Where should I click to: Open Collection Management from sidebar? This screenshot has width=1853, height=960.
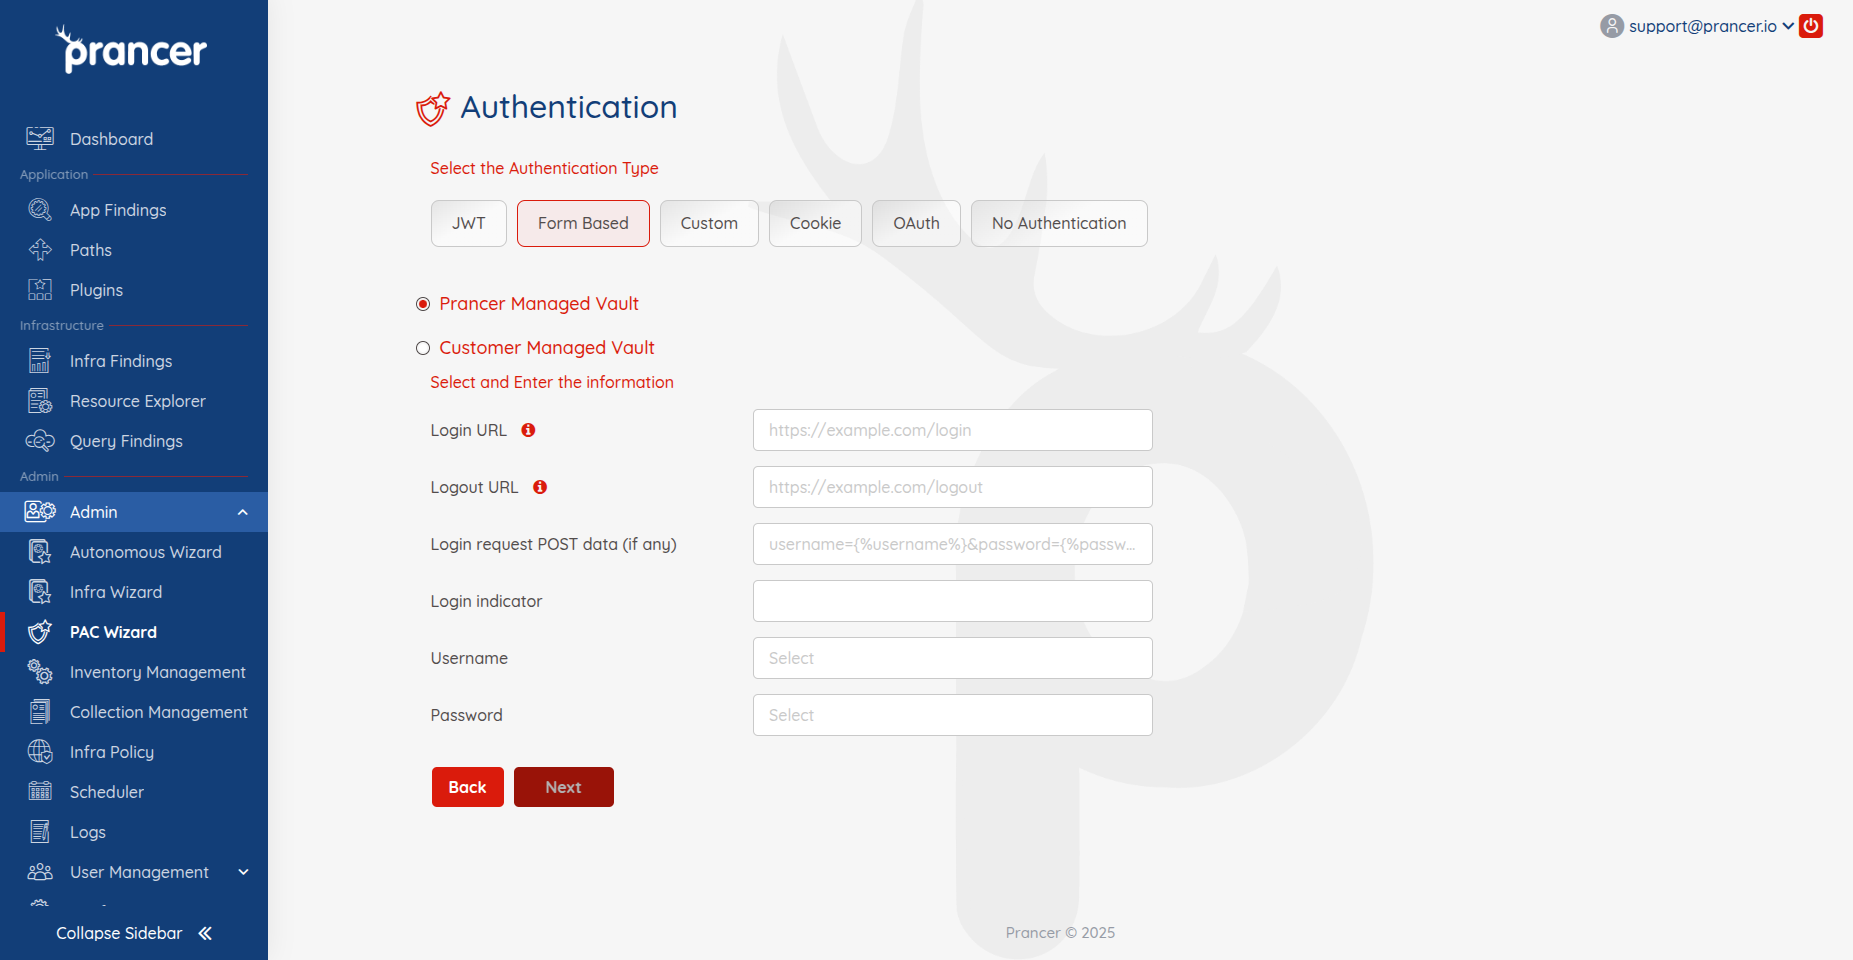point(159,712)
